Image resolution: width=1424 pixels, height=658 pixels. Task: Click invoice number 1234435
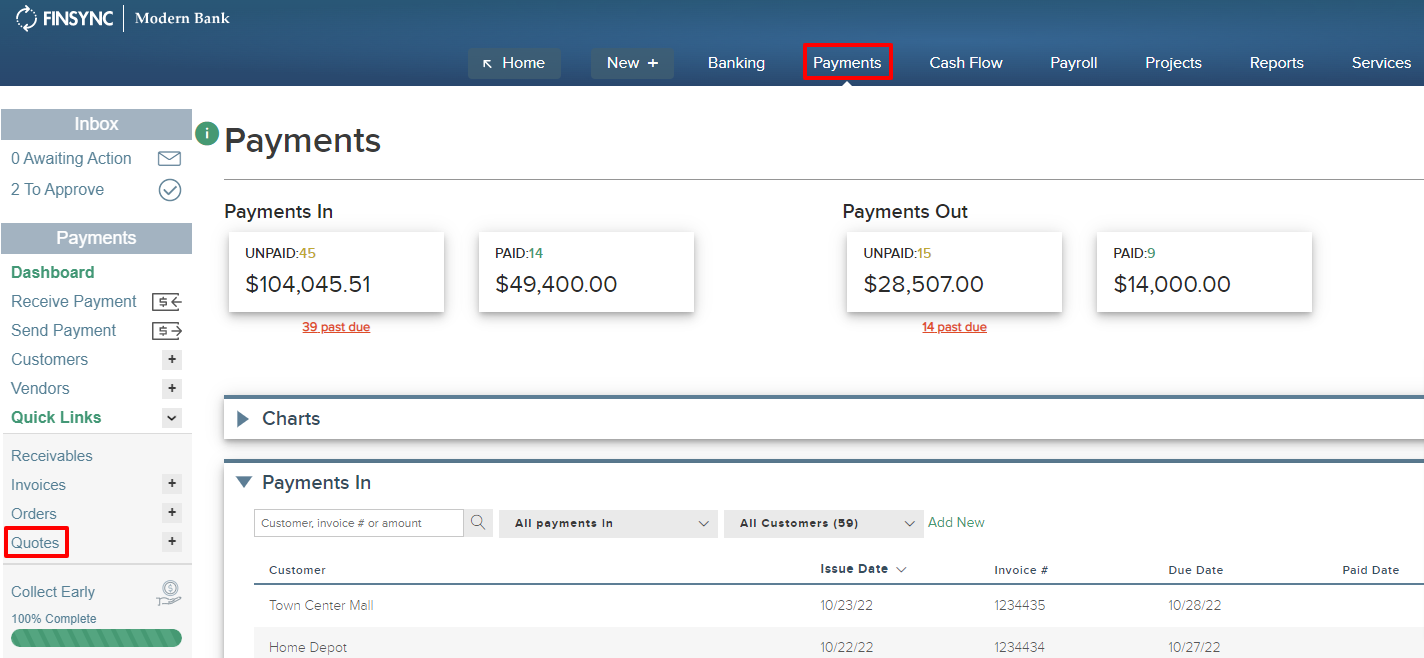pyautogui.click(x=1019, y=605)
